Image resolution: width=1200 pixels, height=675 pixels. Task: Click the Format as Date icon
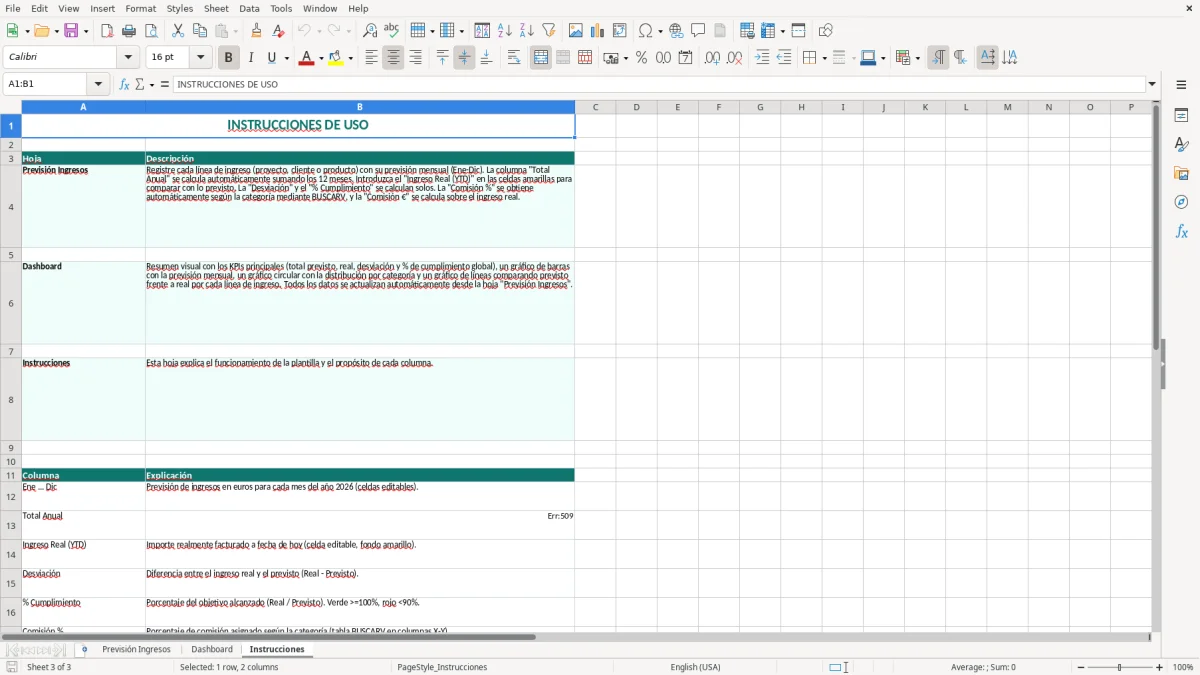(685, 58)
